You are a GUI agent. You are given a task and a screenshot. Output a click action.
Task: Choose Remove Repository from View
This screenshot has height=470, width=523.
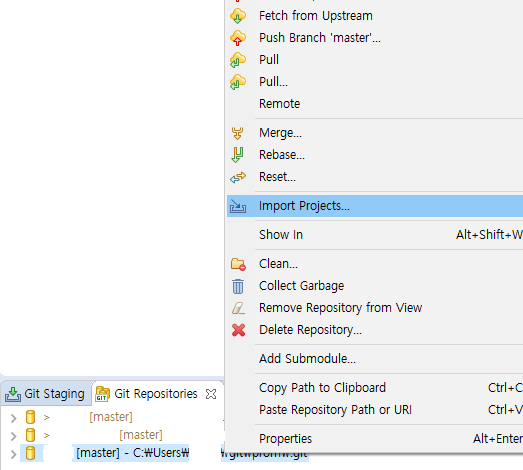[x=375, y=308]
